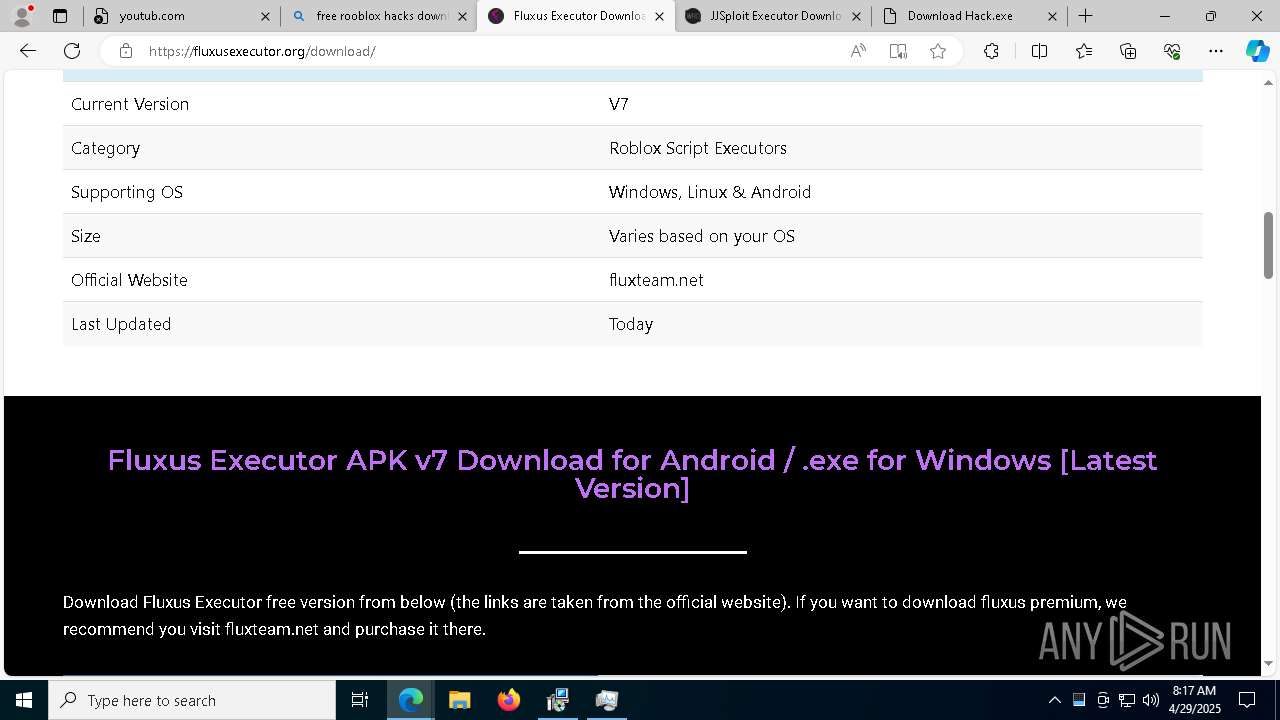The width and height of the screenshot is (1280, 720).
Task: Open the volume control in tray
Action: (x=1151, y=700)
